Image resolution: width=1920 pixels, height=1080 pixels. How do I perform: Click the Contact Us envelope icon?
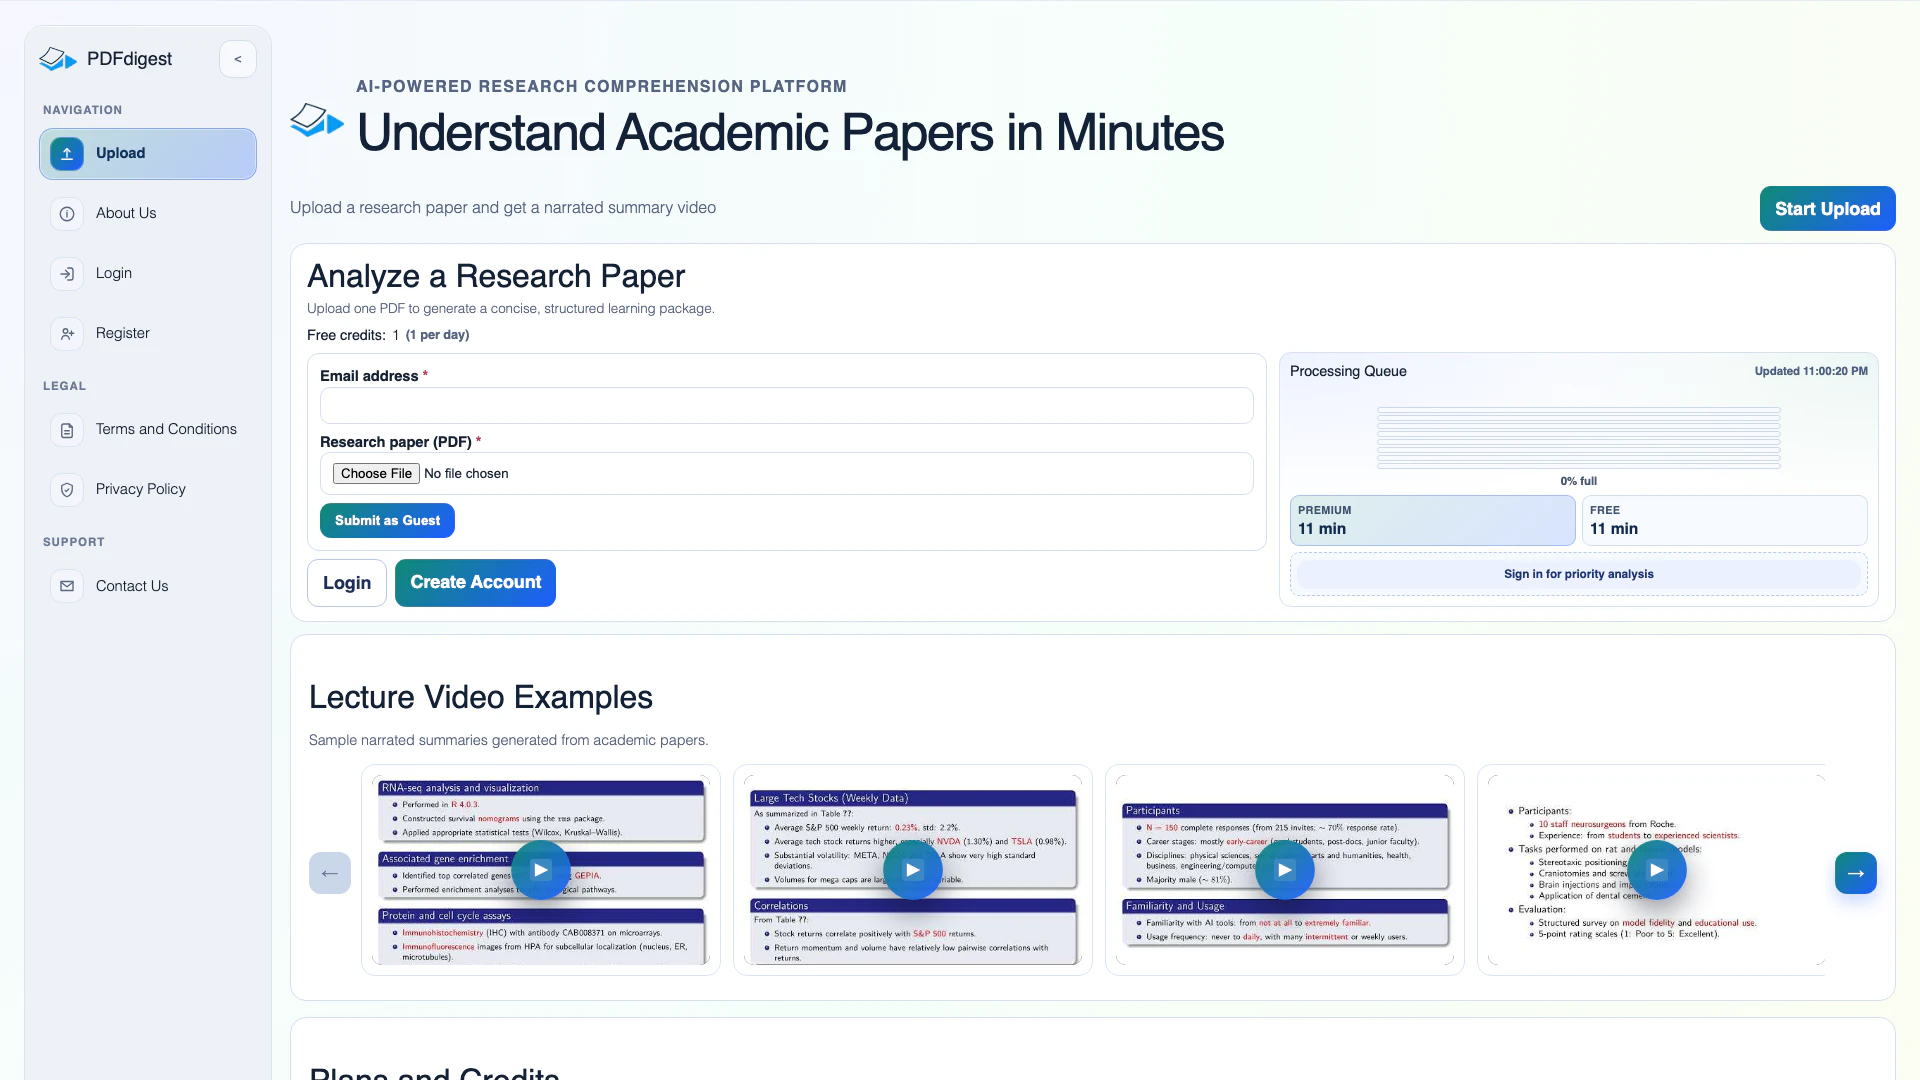tap(67, 586)
